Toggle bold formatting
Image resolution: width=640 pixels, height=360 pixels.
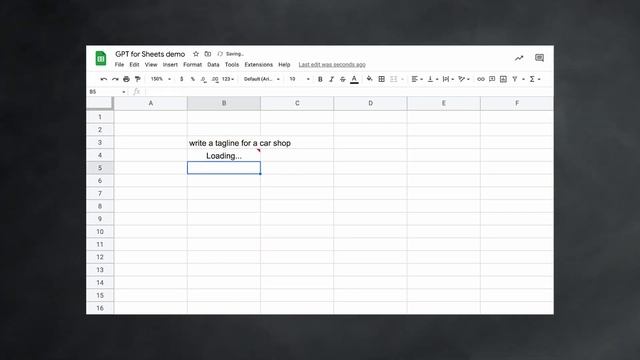pyautogui.click(x=320, y=79)
